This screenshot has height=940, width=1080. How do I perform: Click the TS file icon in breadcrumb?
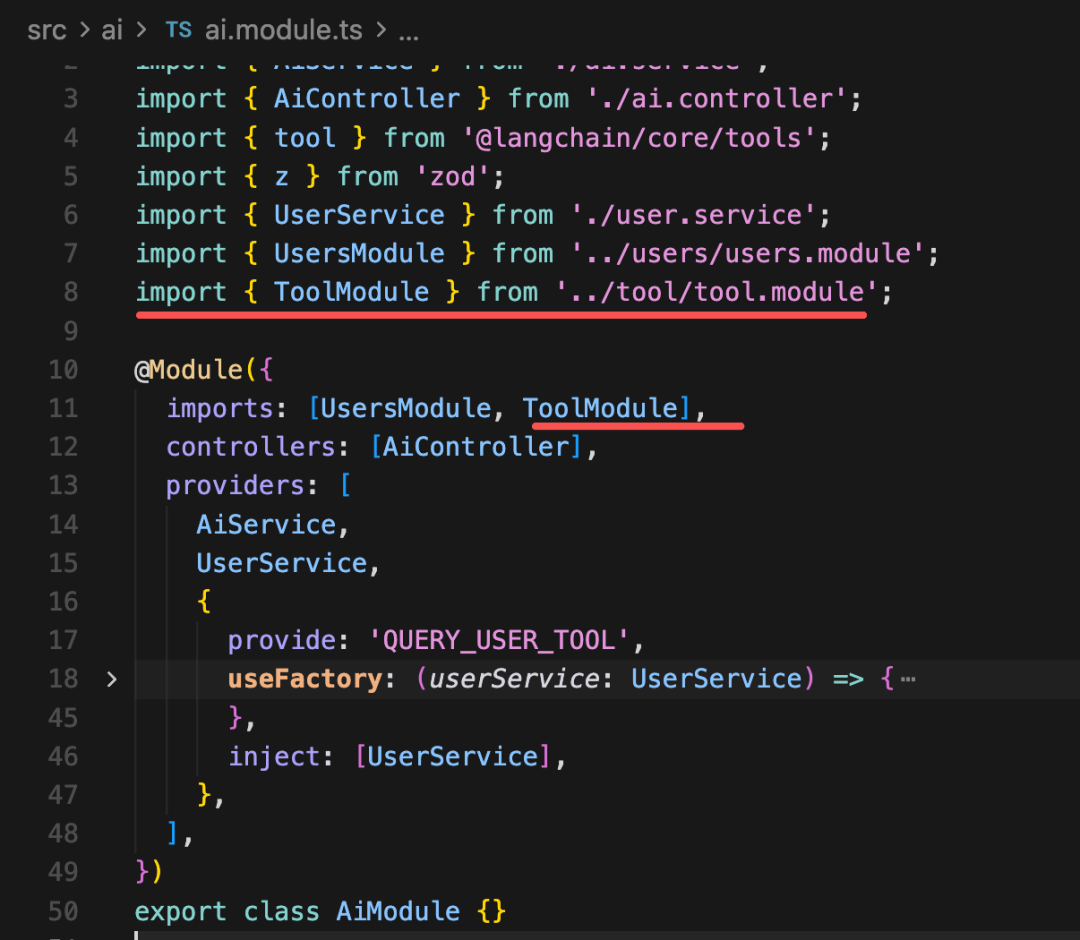pyautogui.click(x=178, y=30)
